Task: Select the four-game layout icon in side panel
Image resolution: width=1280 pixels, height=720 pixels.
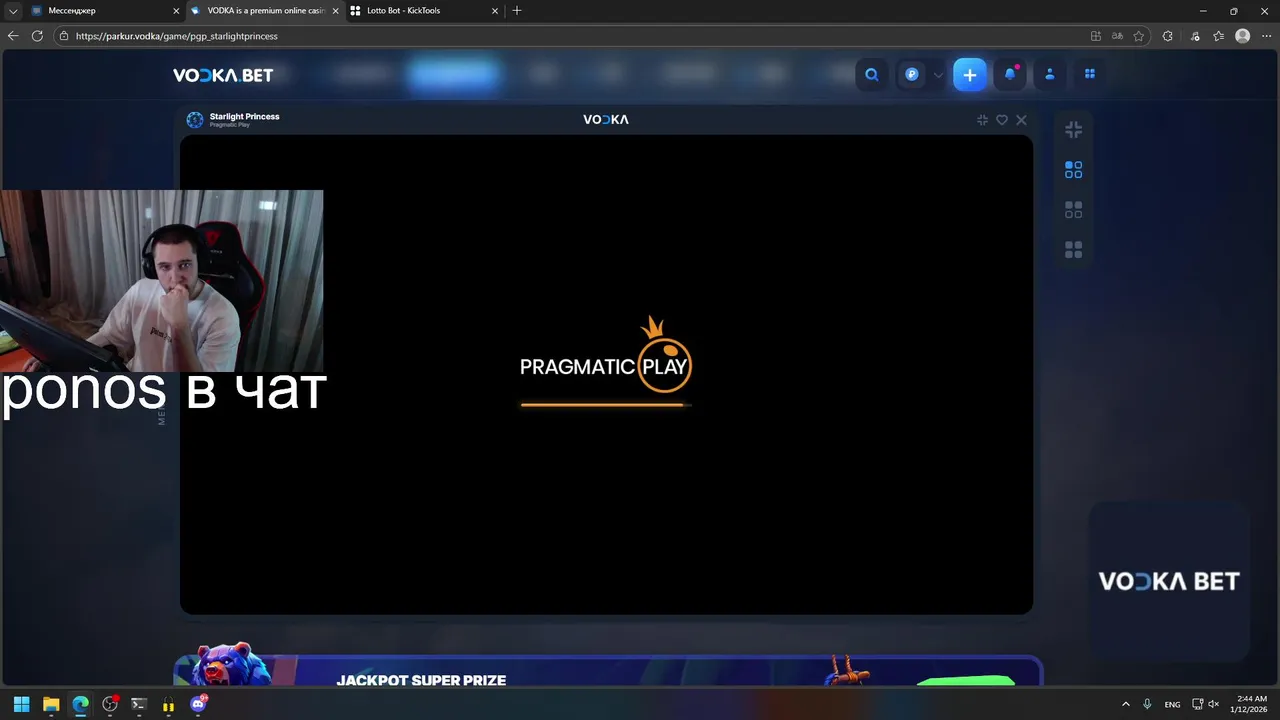Action: click(1073, 250)
